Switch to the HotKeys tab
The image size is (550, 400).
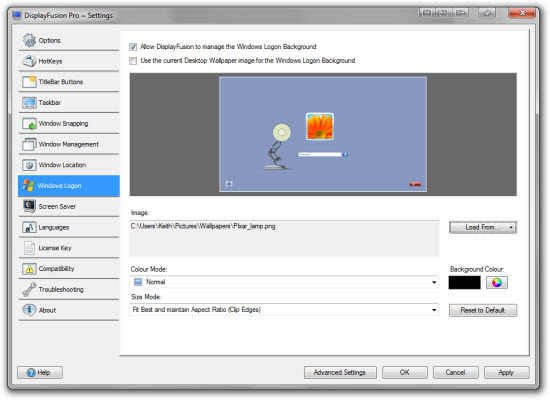(x=69, y=61)
